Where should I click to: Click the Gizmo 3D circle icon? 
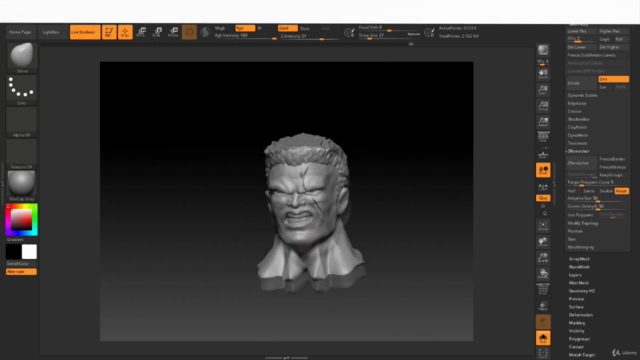[x=189, y=32]
